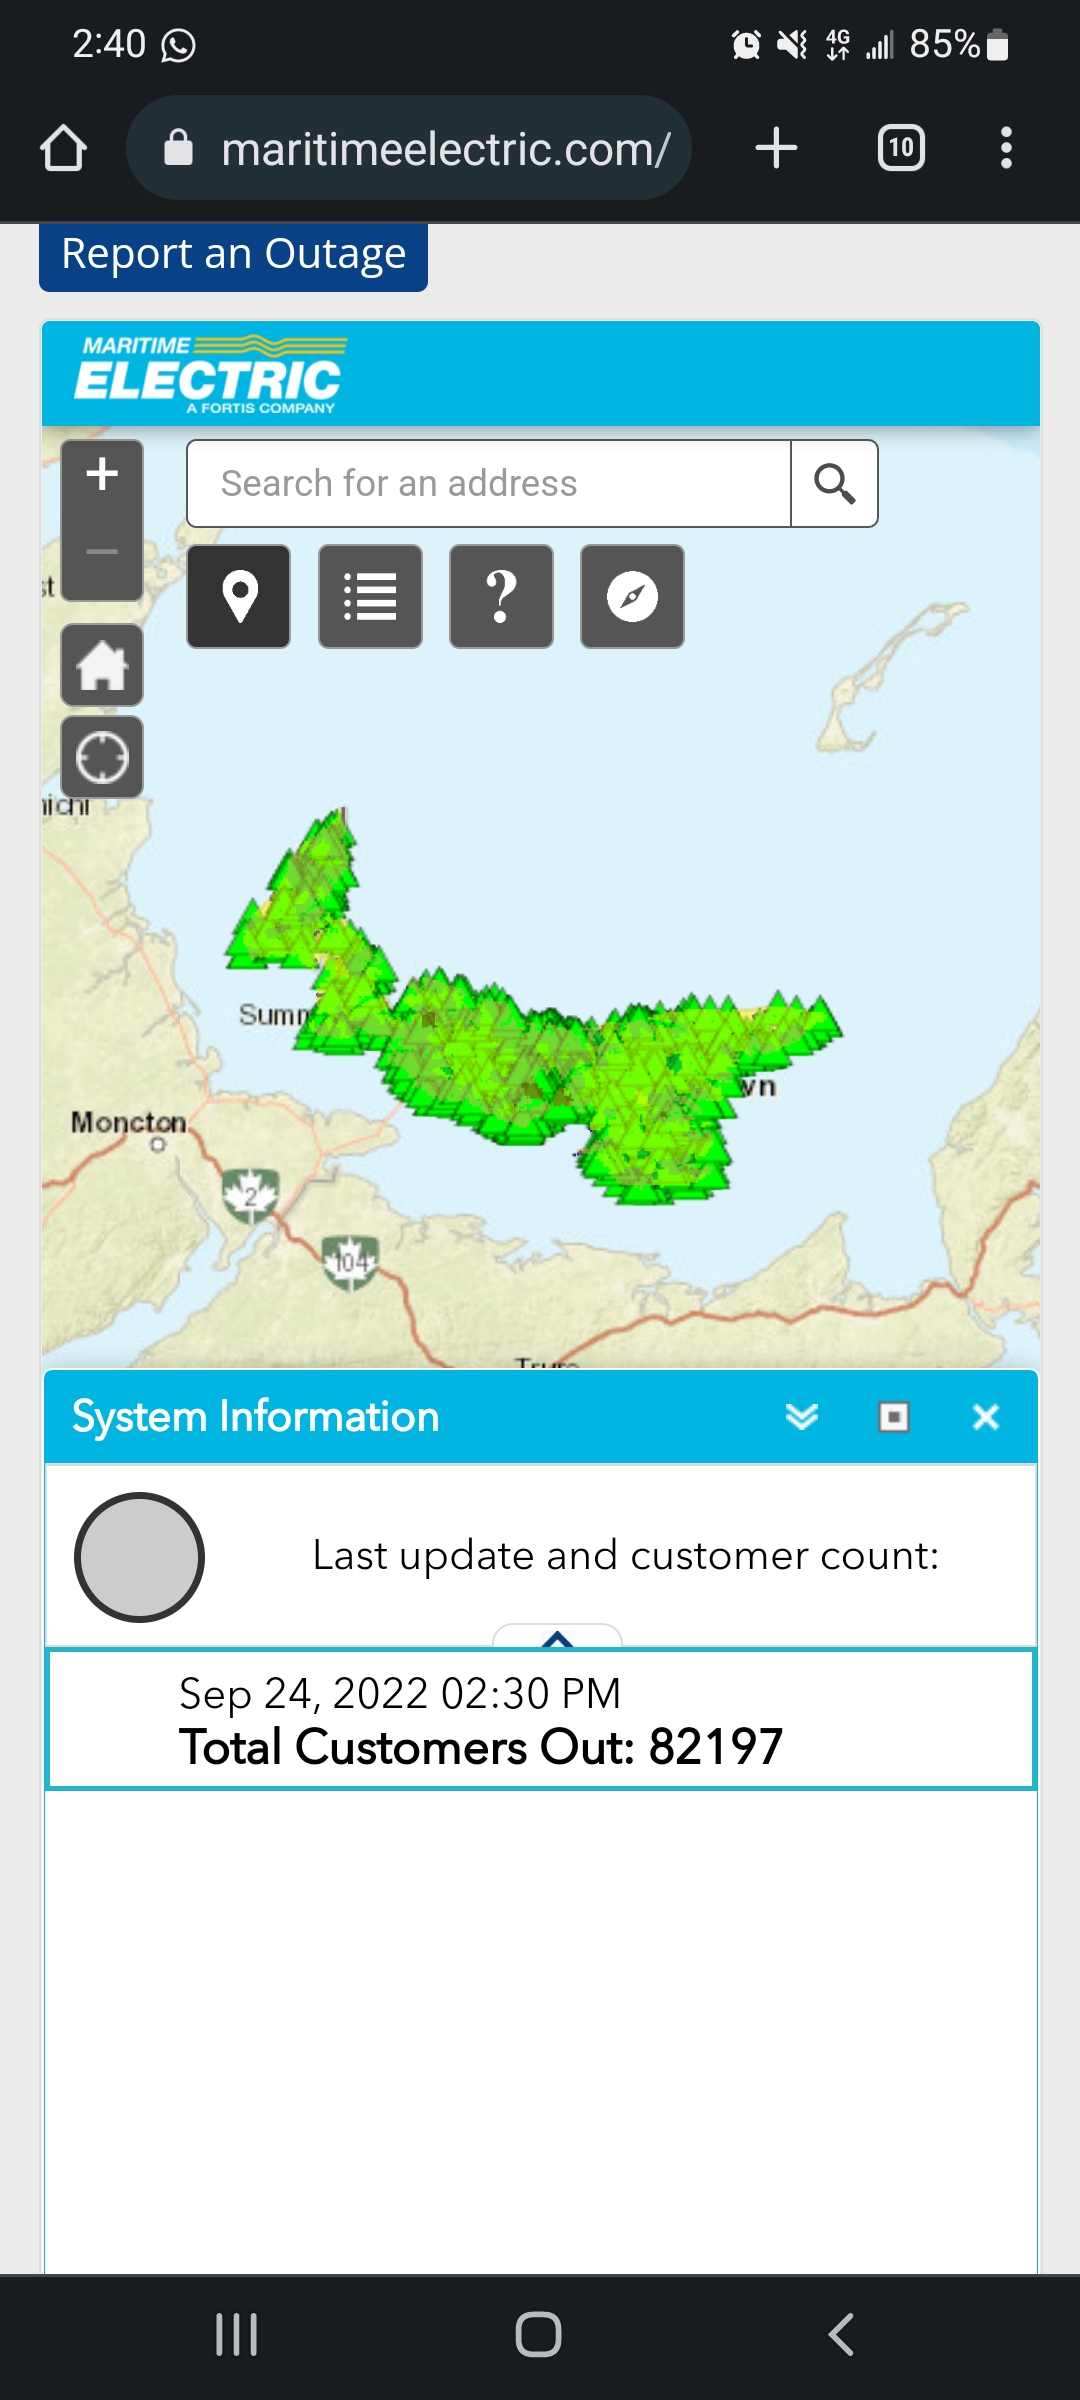1080x2400 pixels.
Task: Open the help question mark tool
Action: coord(501,597)
